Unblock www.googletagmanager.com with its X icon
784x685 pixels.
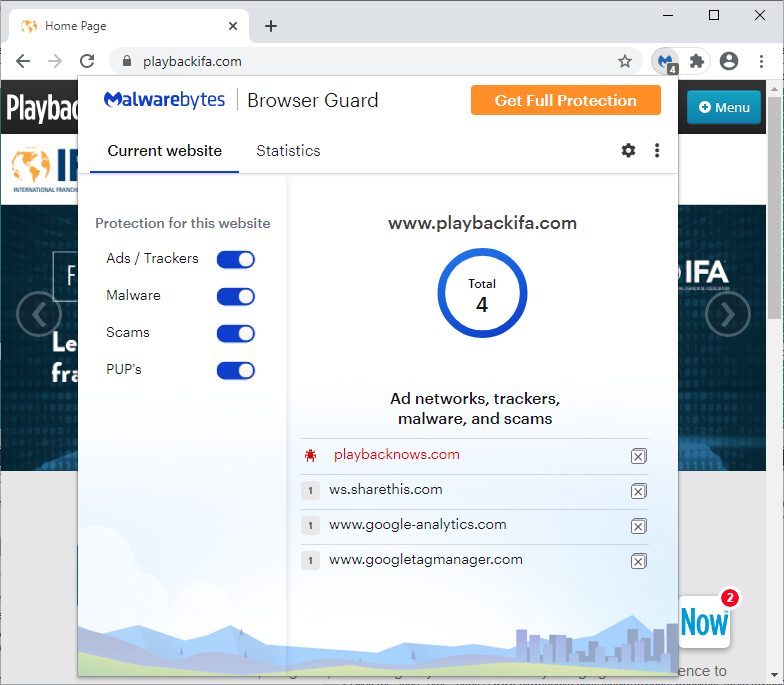pos(638,561)
